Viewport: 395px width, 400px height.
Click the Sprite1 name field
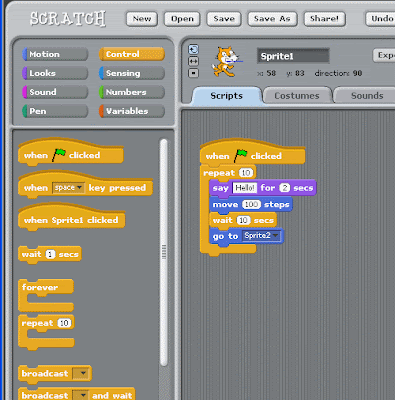[293, 56]
